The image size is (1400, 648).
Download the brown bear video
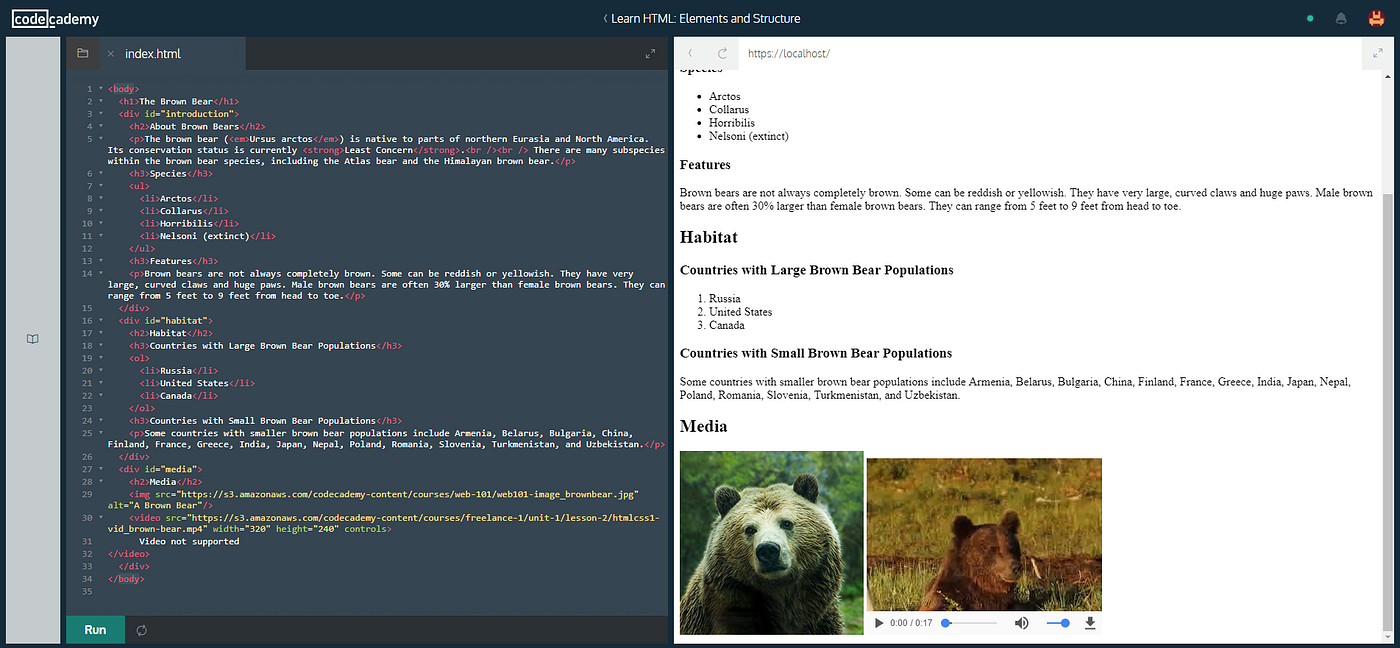click(x=1089, y=622)
